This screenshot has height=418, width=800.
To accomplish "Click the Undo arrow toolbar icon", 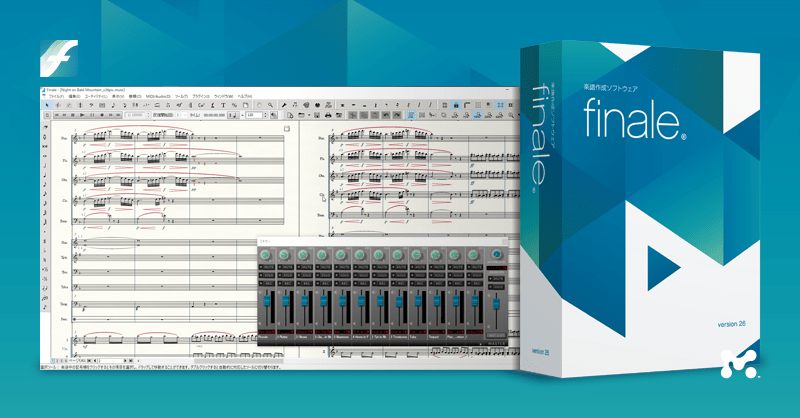I will [386, 115].
